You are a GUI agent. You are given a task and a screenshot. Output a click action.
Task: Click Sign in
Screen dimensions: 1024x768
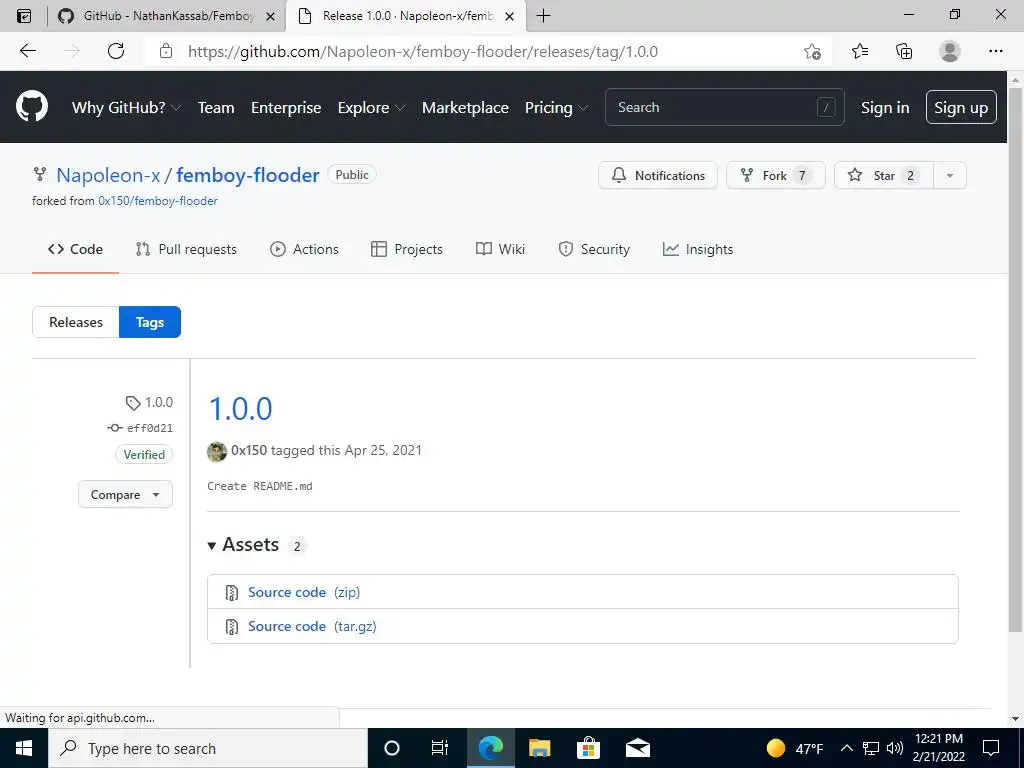(x=885, y=108)
